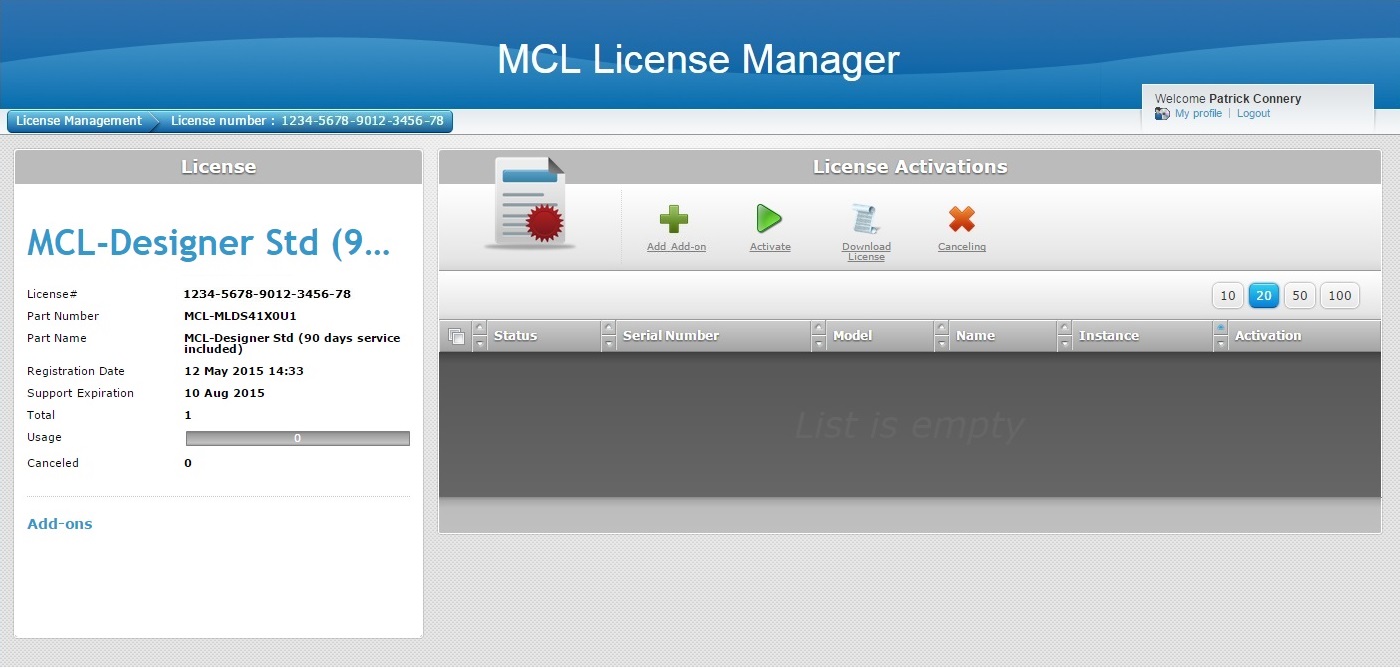The height and width of the screenshot is (668, 1400).
Task: Click the License panel heading
Action: pyautogui.click(x=219, y=167)
